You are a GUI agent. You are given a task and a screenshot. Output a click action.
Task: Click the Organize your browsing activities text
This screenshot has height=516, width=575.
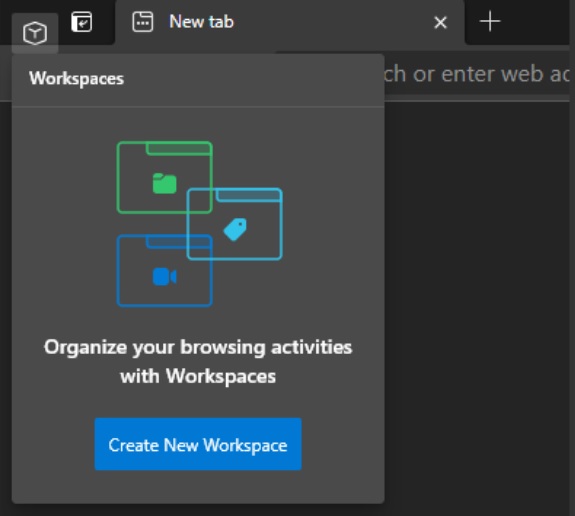(198, 362)
